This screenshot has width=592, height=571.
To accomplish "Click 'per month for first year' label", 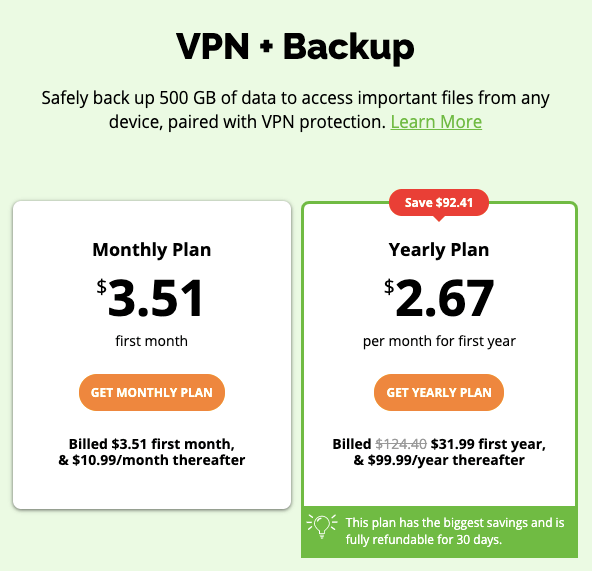I will click(x=439, y=341).
